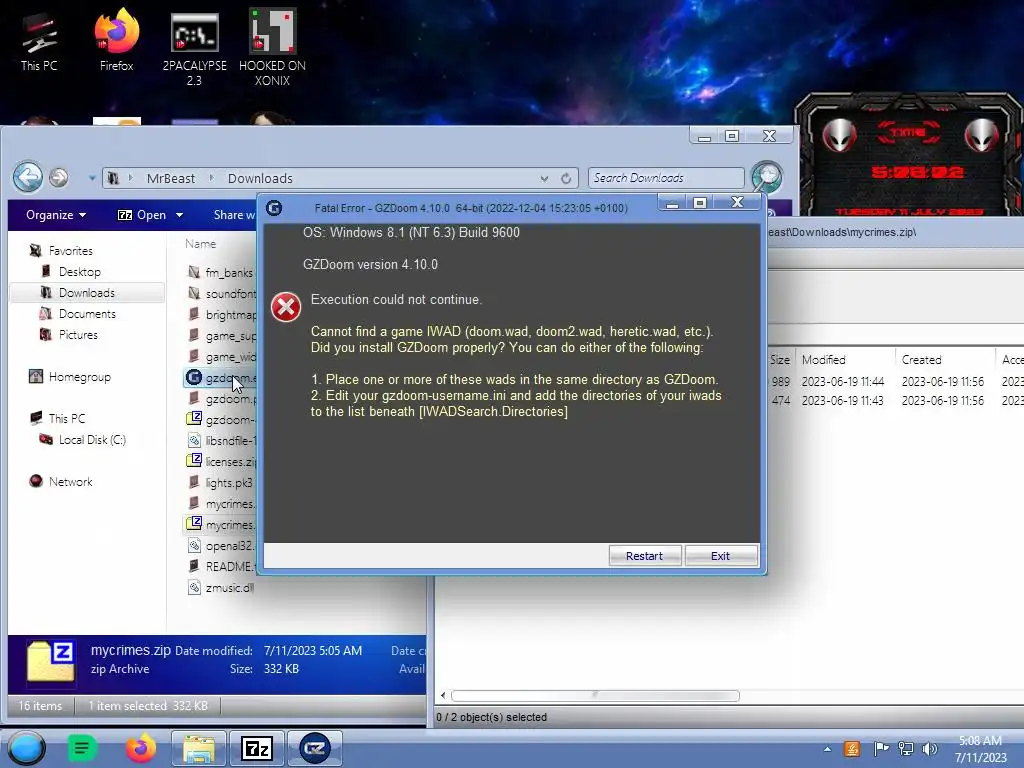Click the magnifier search icon in Explorer
Screen dimensions: 1024x768
767,177
